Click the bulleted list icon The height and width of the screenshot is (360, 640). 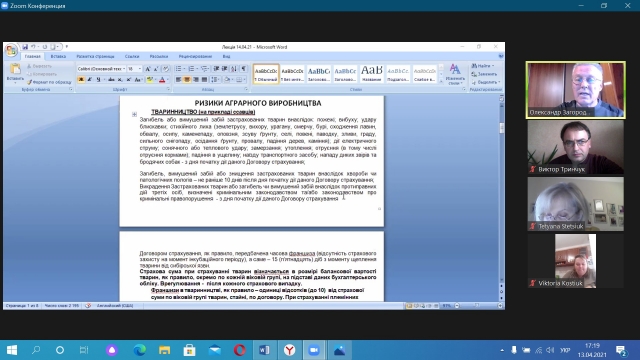tap(179, 69)
